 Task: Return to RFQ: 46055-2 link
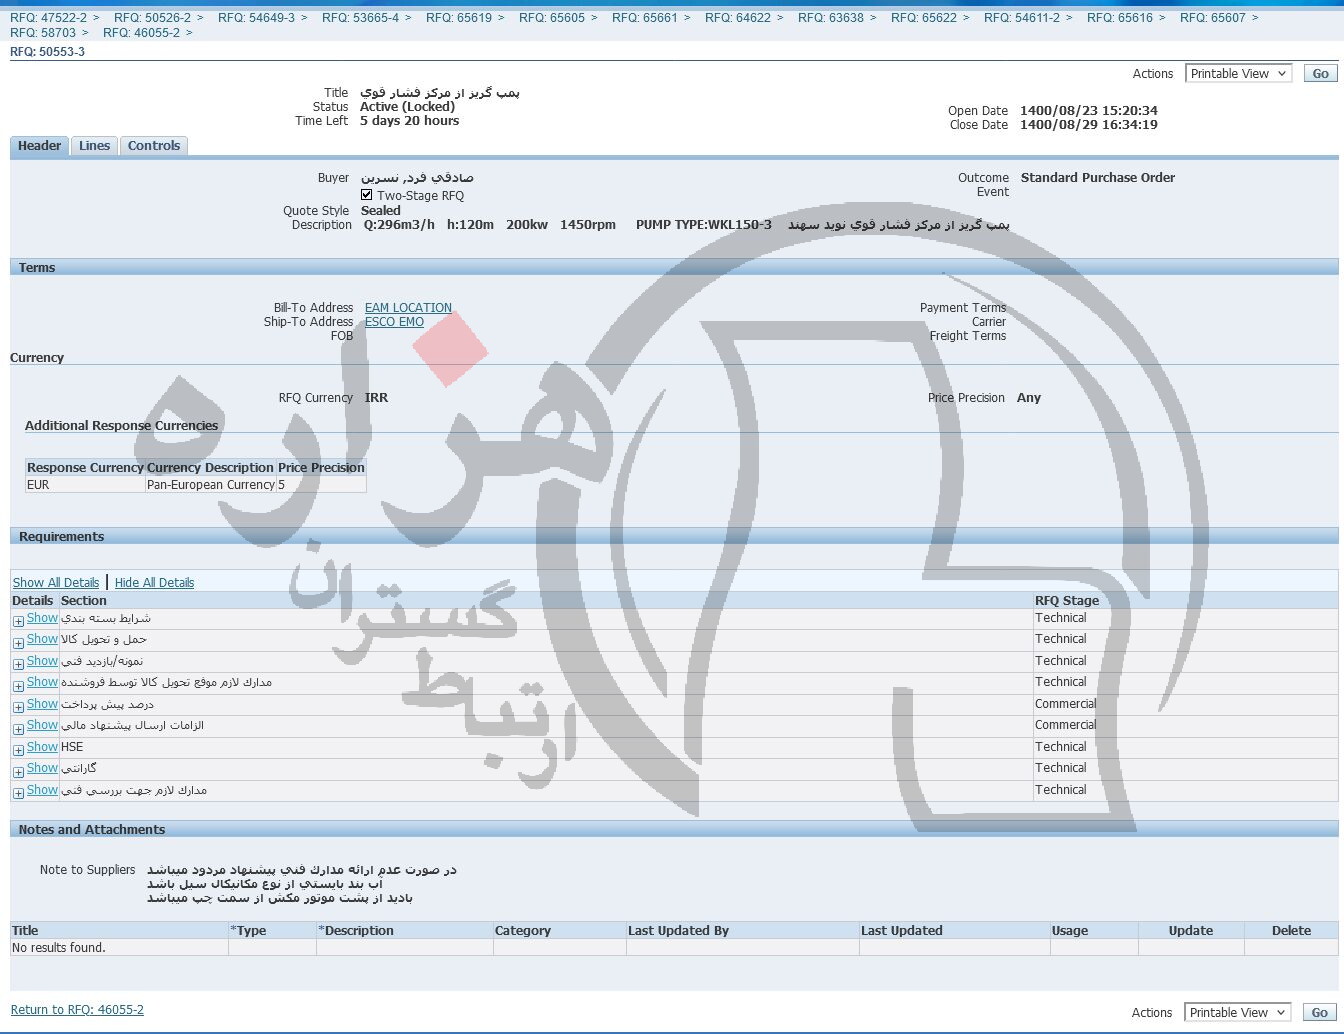pos(77,1010)
